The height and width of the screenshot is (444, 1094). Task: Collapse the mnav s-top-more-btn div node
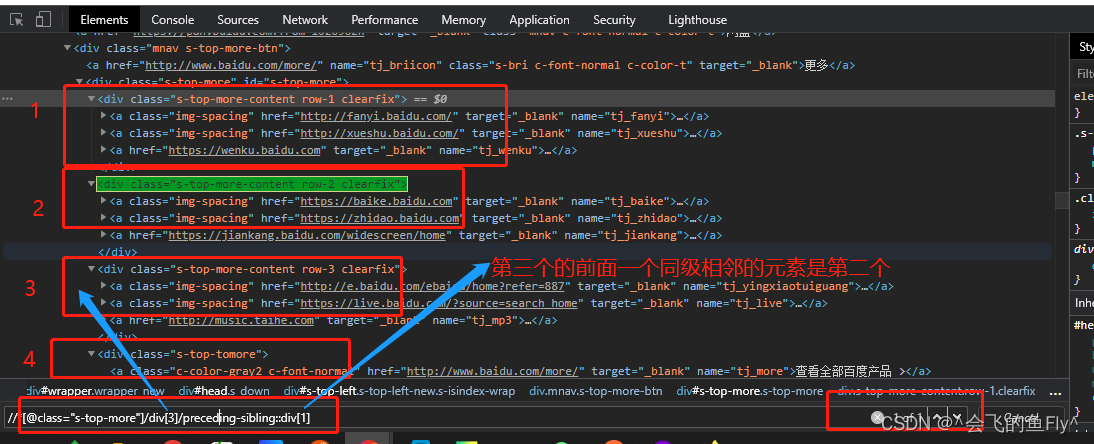click(x=68, y=48)
